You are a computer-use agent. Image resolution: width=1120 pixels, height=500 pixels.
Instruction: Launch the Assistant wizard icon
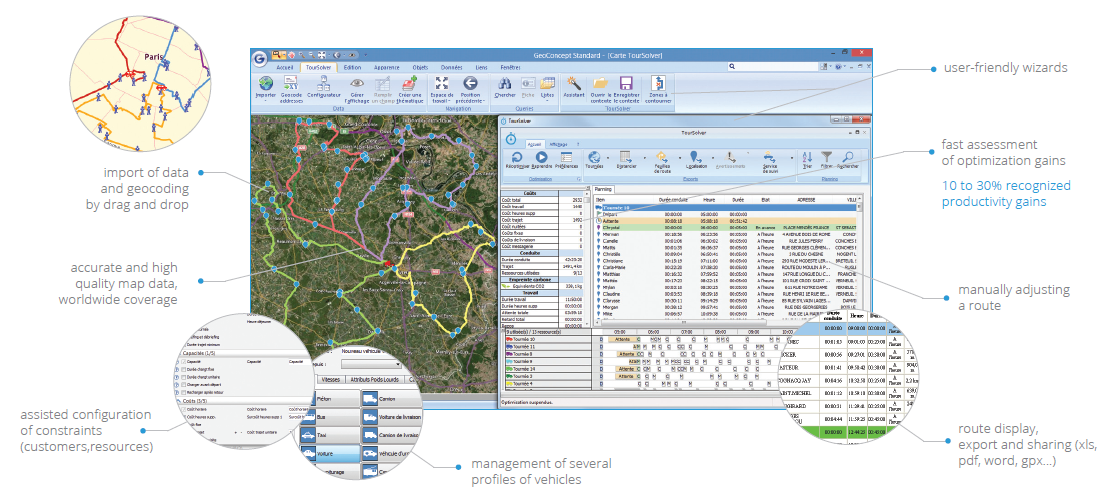click(x=573, y=86)
